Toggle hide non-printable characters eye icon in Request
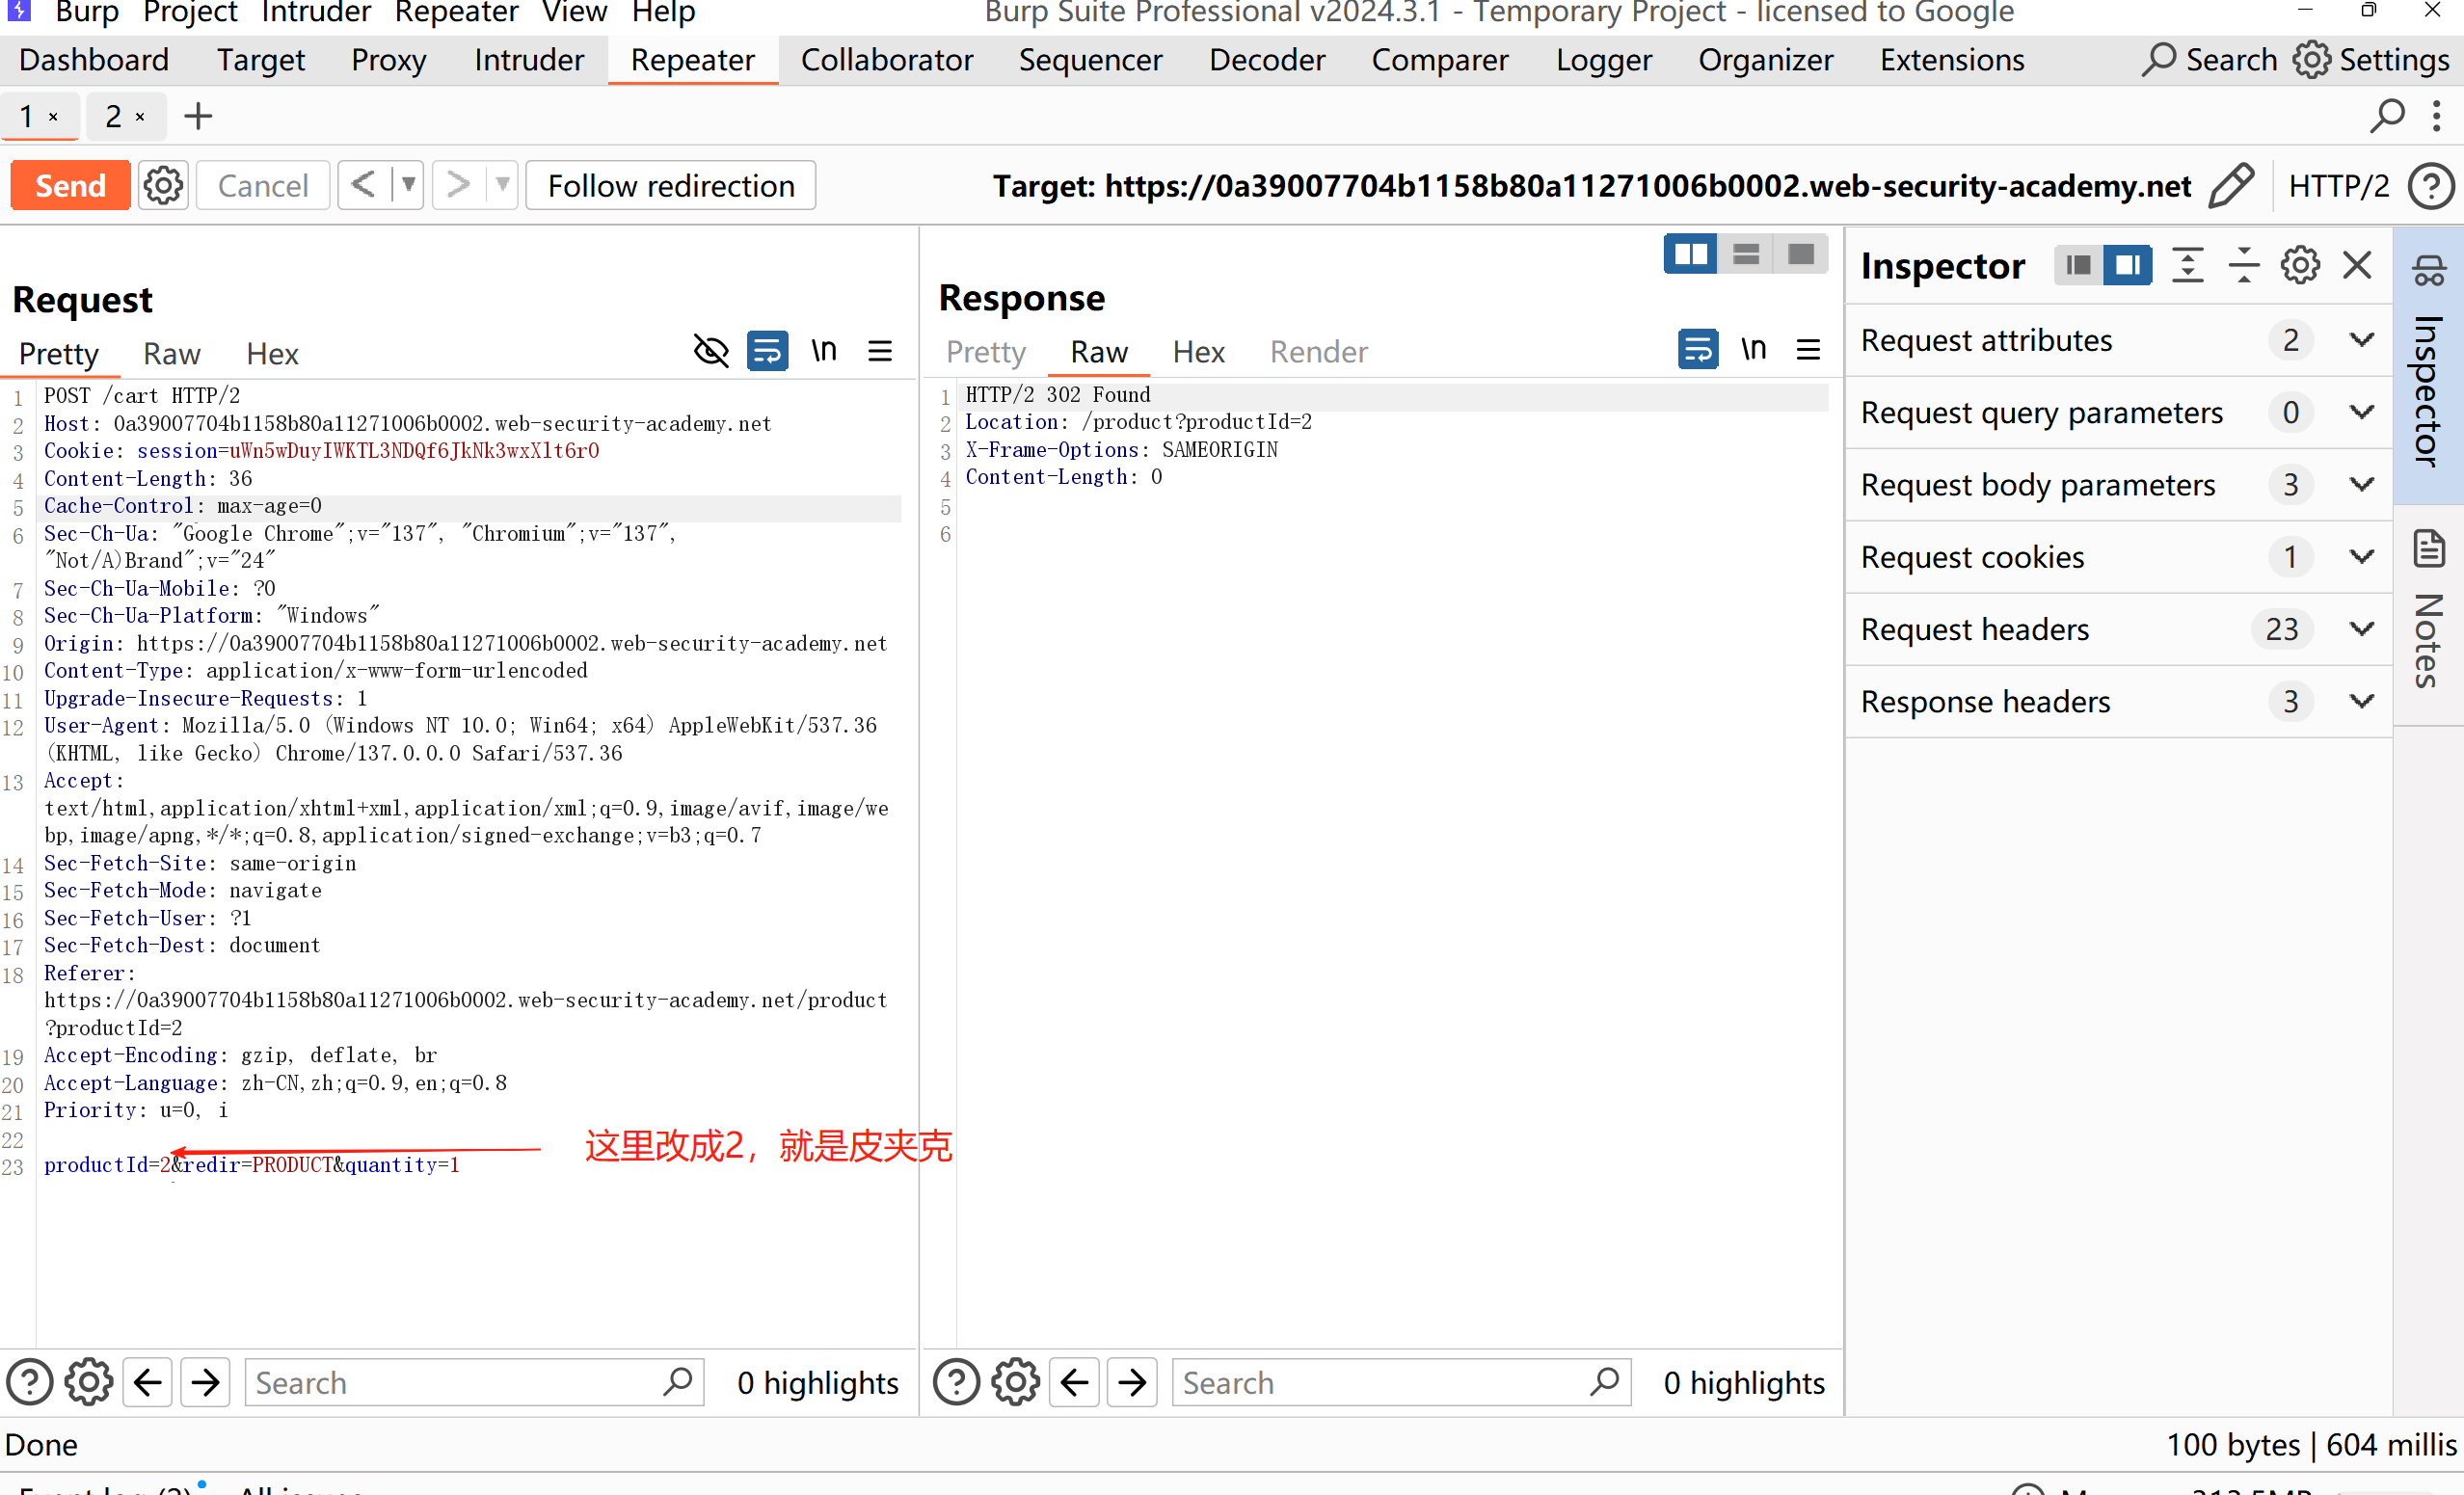The width and height of the screenshot is (2464, 1495). click(x=711, y=351)
